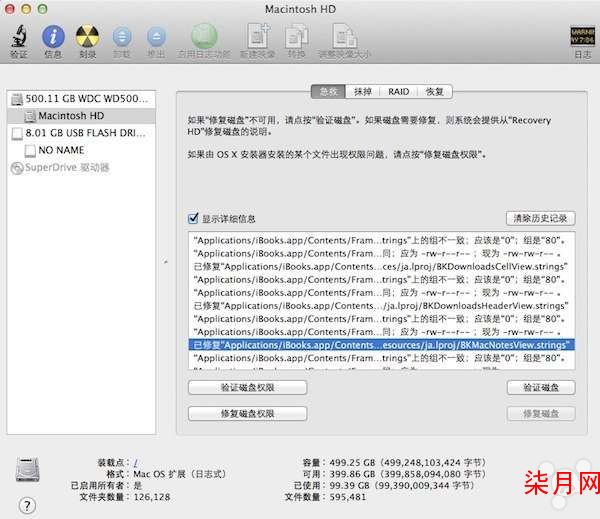This screenshot has height=519, width=600.
Task: Select the Macintosh HD volume in sidebar
Action: tap(81, 116)
